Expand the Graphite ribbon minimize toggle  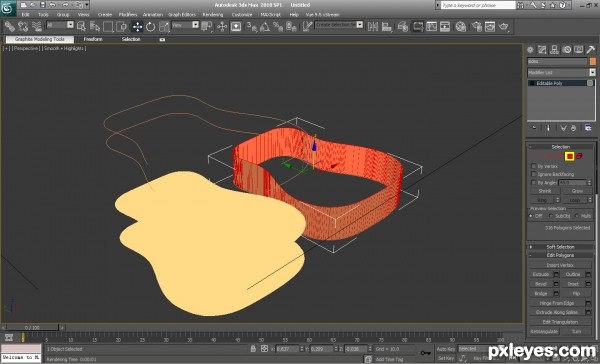click(162, 39)
